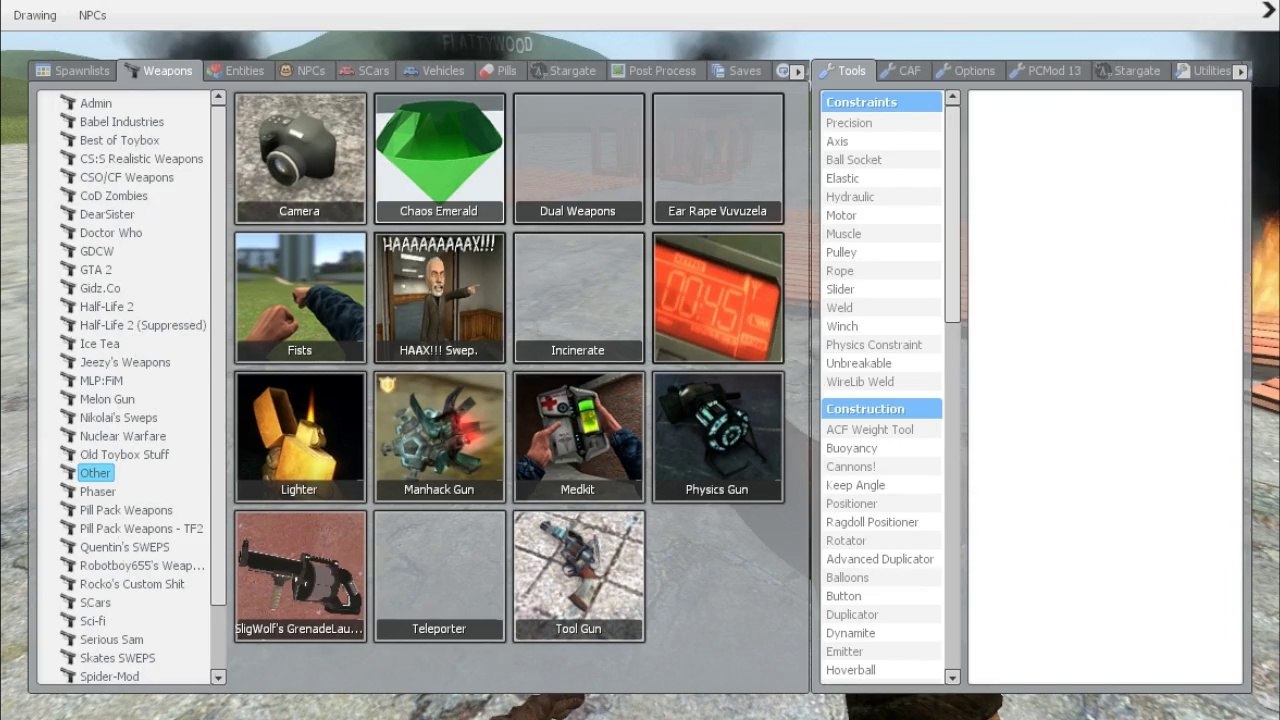This screenshot has width=1280, height=720.
Task: Select the Chaos Emerald weapon icon
Action: pos(439,158)
